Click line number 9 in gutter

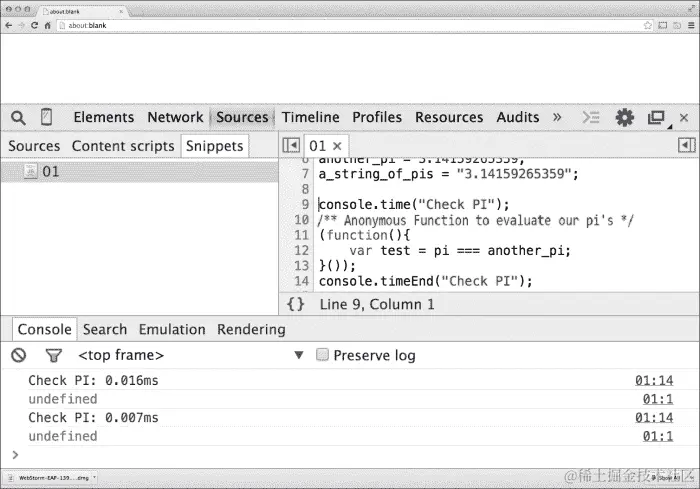pyautogui.click(x=305, y=205)
